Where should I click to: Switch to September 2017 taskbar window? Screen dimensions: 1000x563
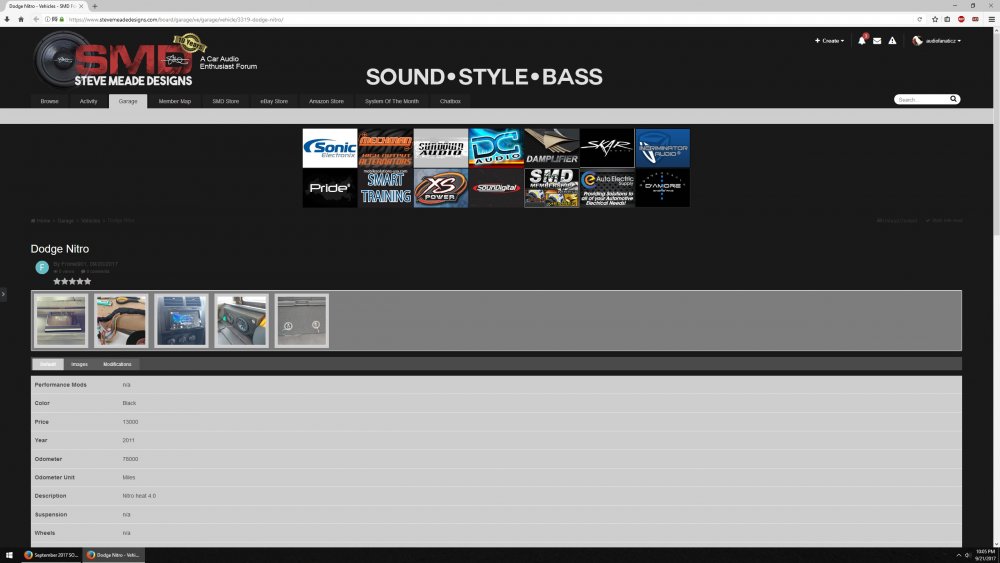(51, 555)
